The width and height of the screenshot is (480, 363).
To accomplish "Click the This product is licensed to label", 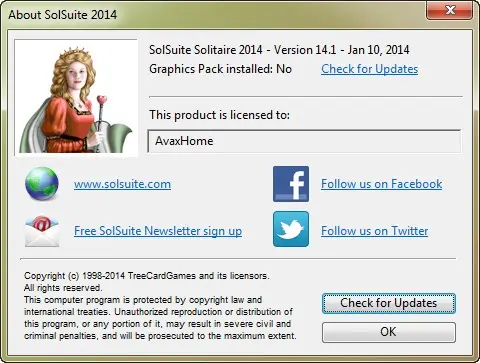I will coord(219,115).
